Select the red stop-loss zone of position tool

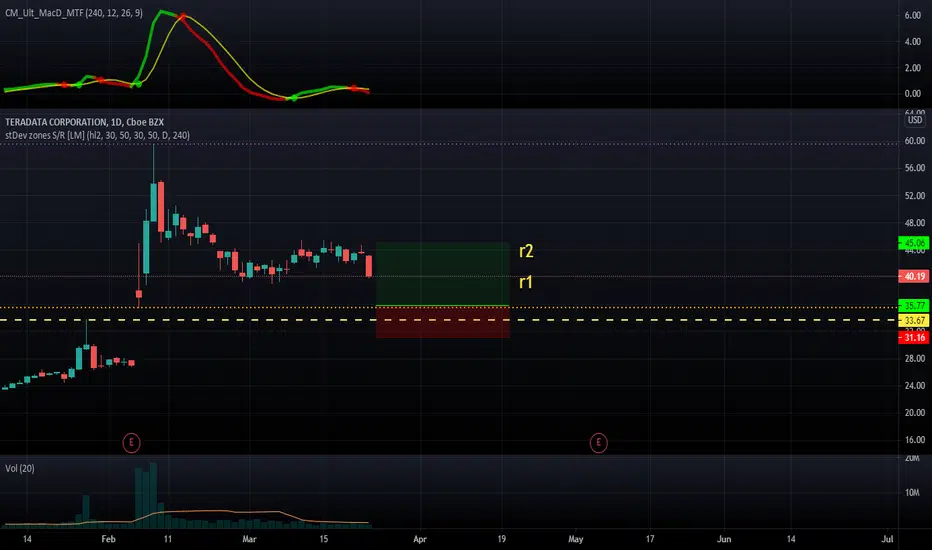pos(443,322)
